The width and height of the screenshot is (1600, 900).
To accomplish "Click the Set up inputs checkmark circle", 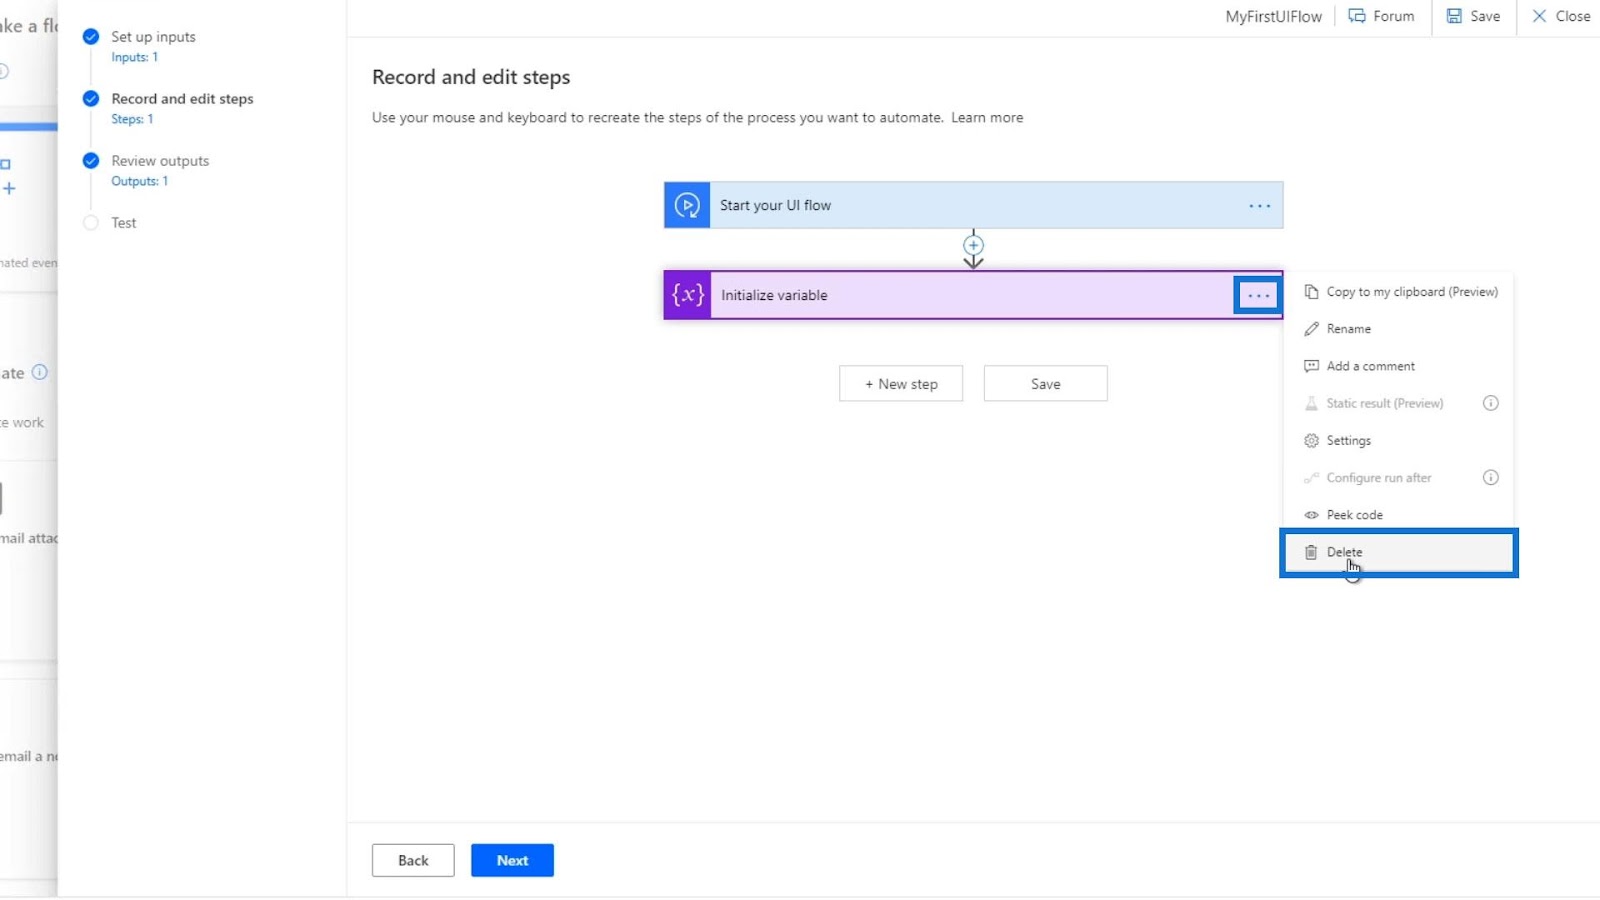I will (91, 37).
